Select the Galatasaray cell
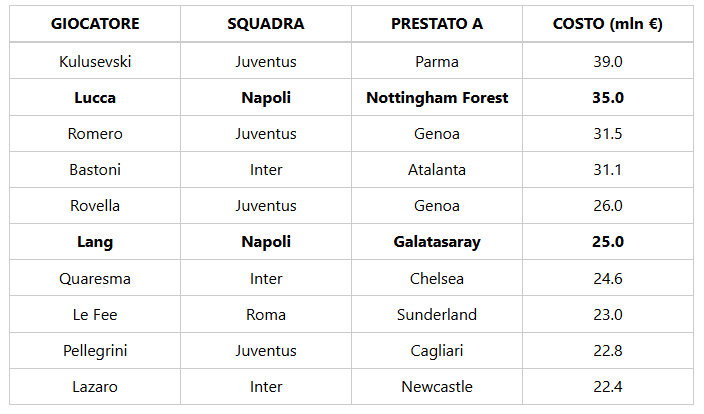The height and width of the screenshot is (414, 704). coord(437,242)
